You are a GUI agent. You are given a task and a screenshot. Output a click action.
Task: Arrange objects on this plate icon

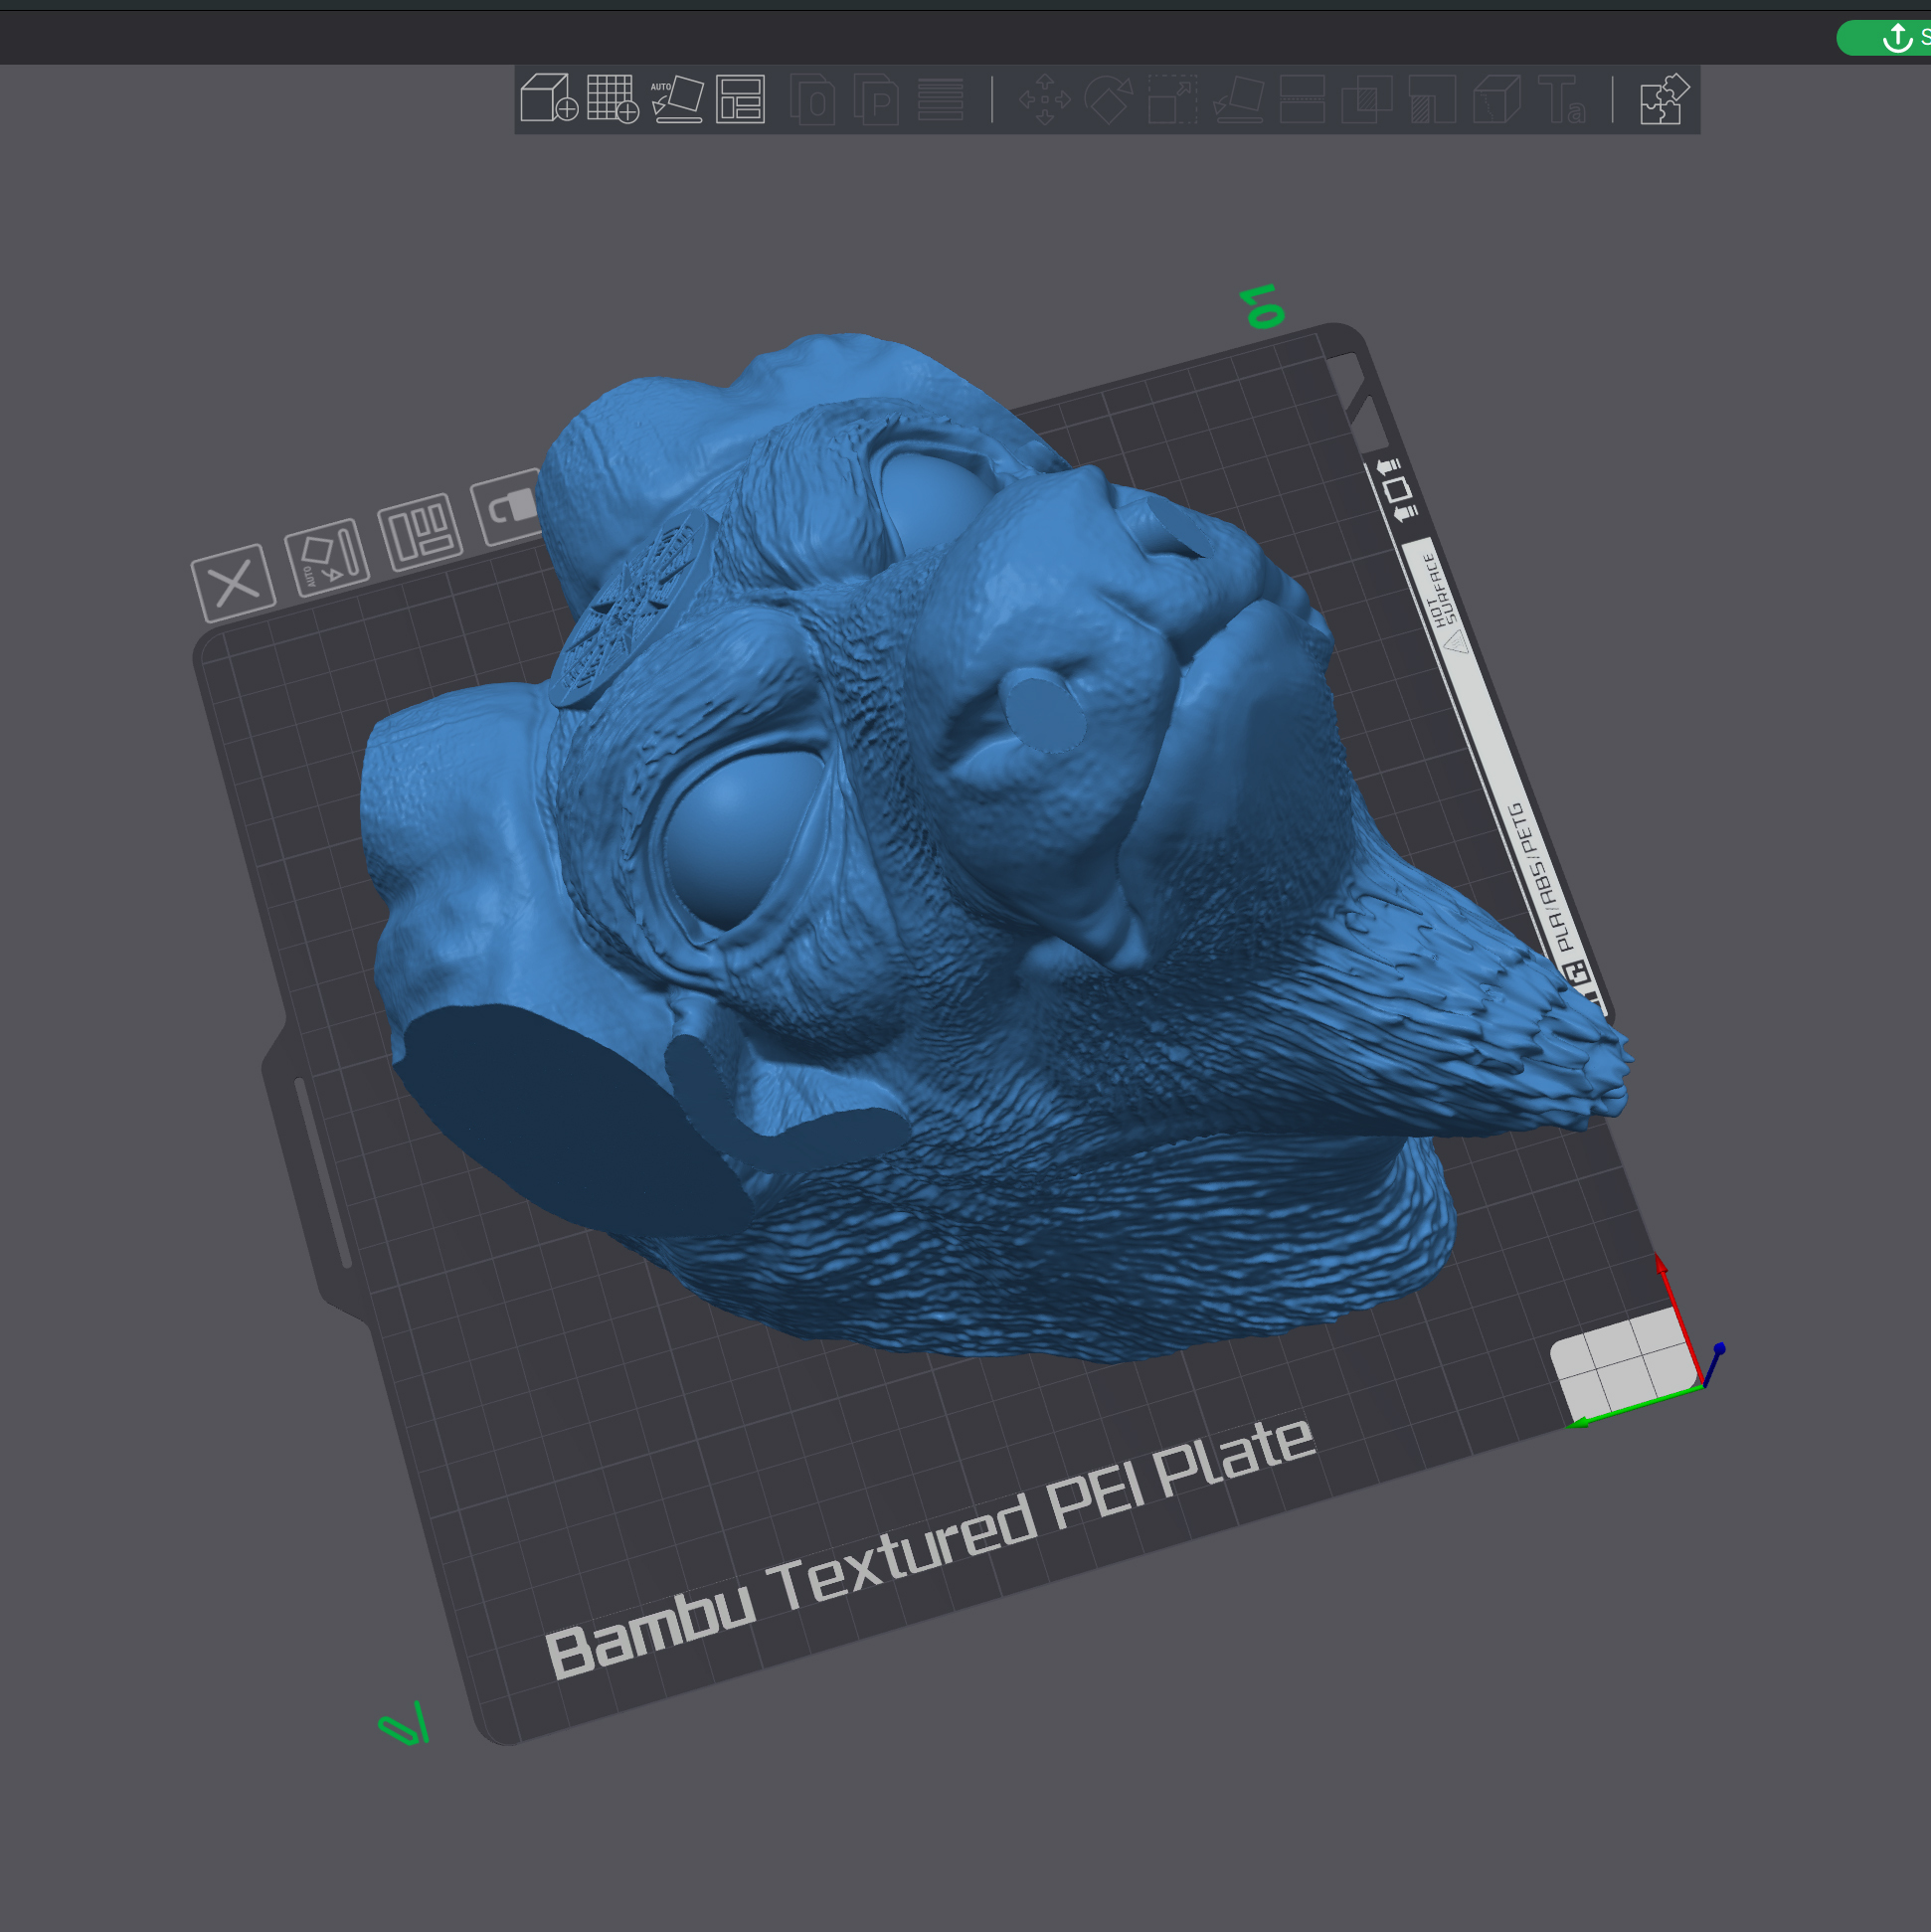(x=420, y=531)
